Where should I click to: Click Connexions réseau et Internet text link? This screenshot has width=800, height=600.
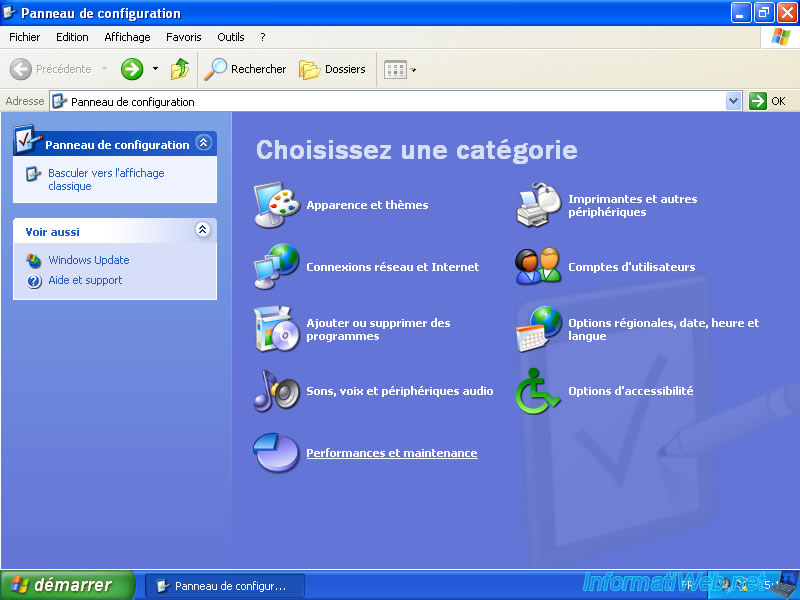(392, 267)
